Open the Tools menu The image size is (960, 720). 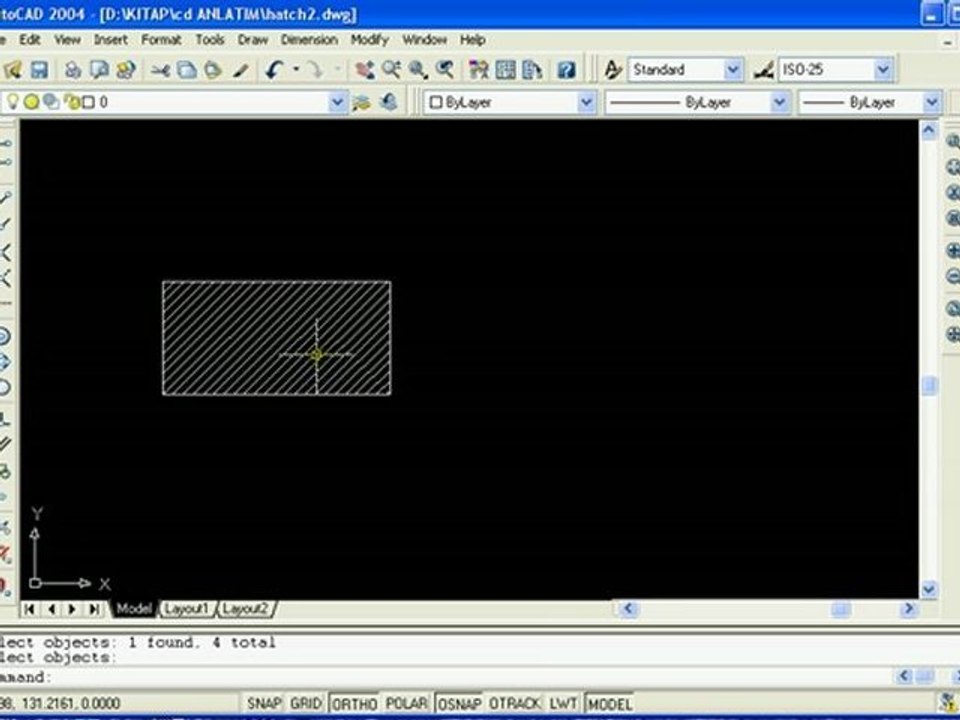pyautogui.click(x=209, y=40)
